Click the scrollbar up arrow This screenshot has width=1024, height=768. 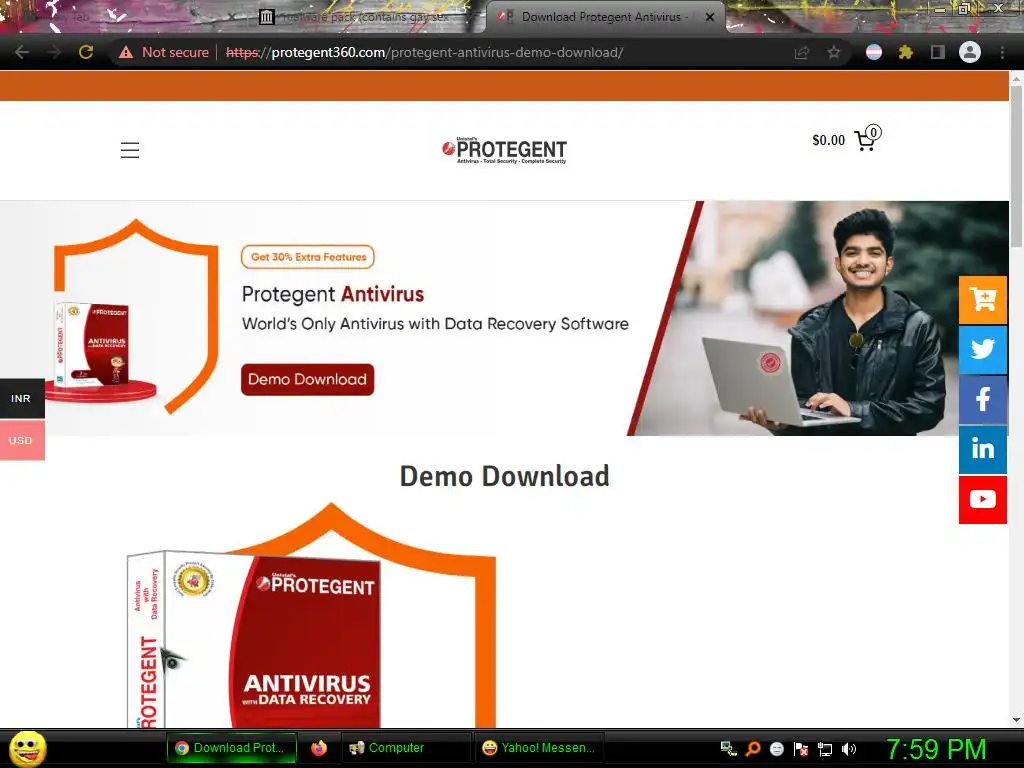coord(1016,79)
